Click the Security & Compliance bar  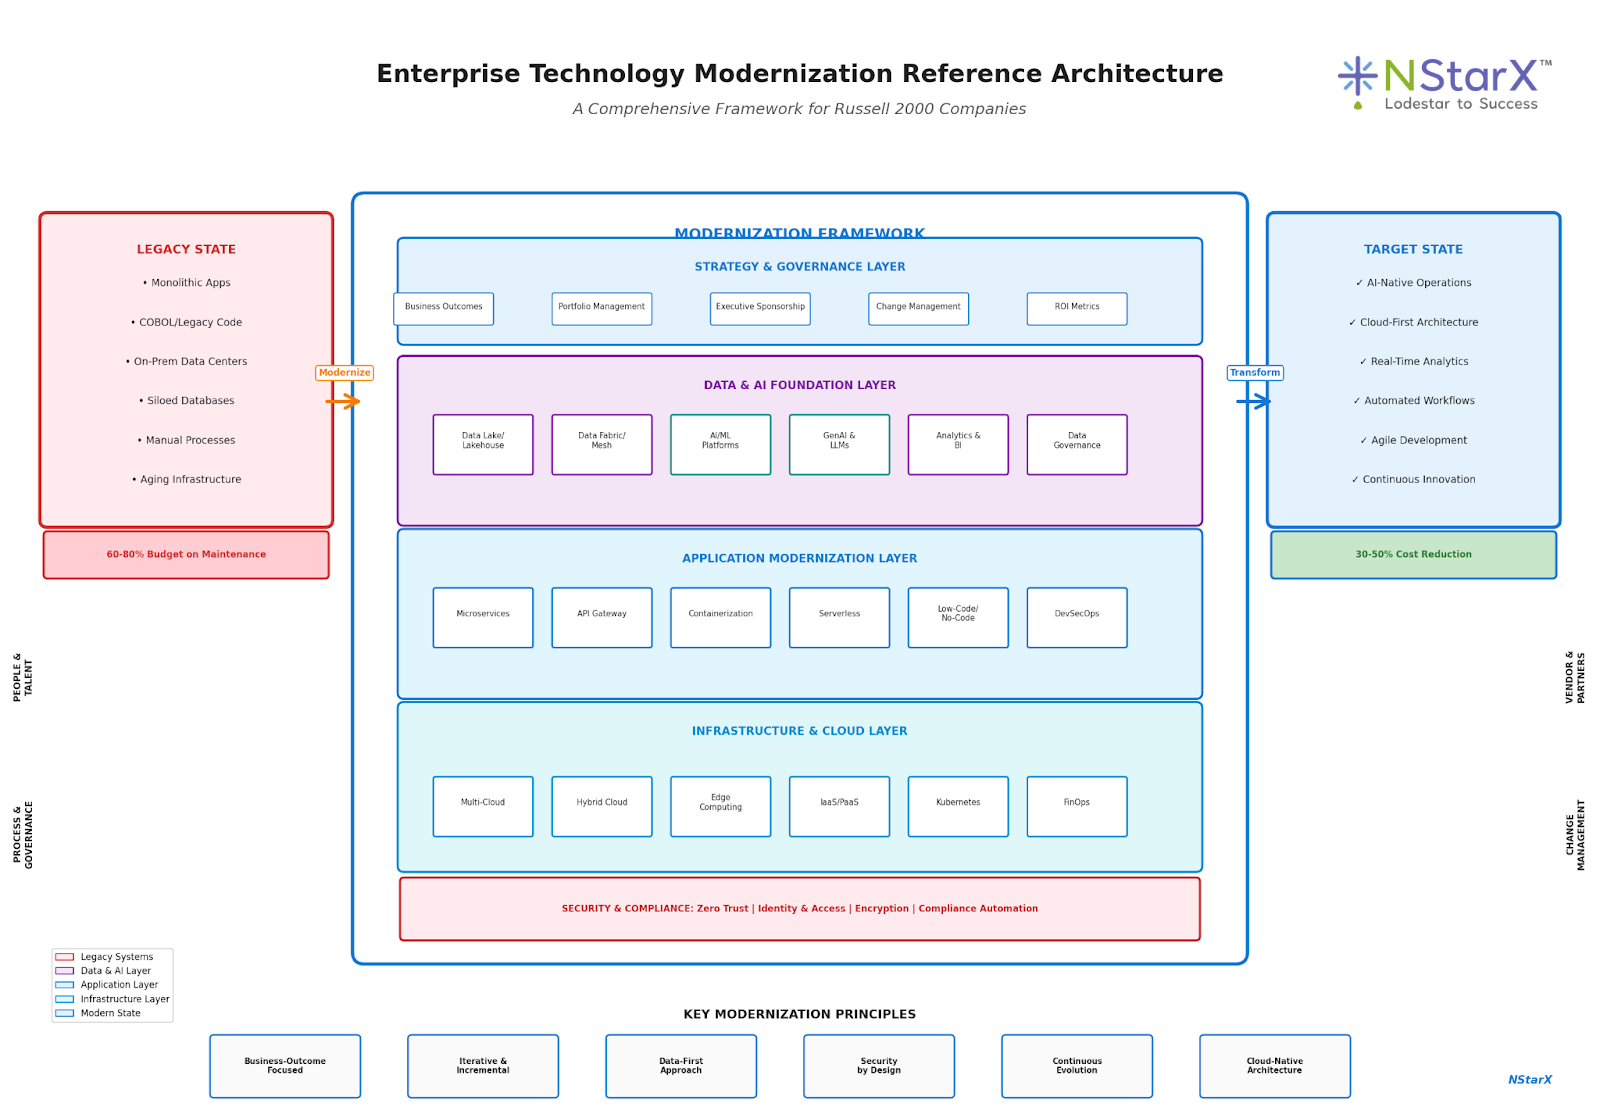(800, 909)
